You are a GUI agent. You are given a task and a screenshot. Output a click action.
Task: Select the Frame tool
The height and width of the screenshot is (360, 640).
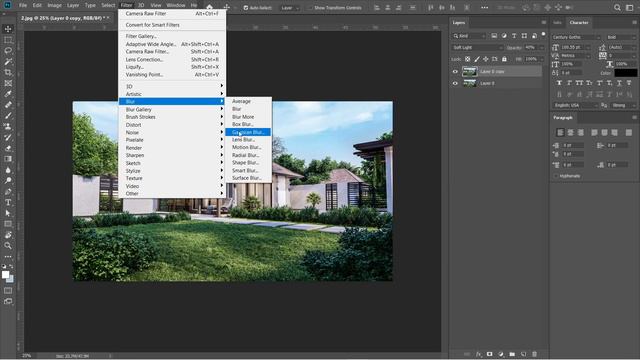(x=8, y=83)
